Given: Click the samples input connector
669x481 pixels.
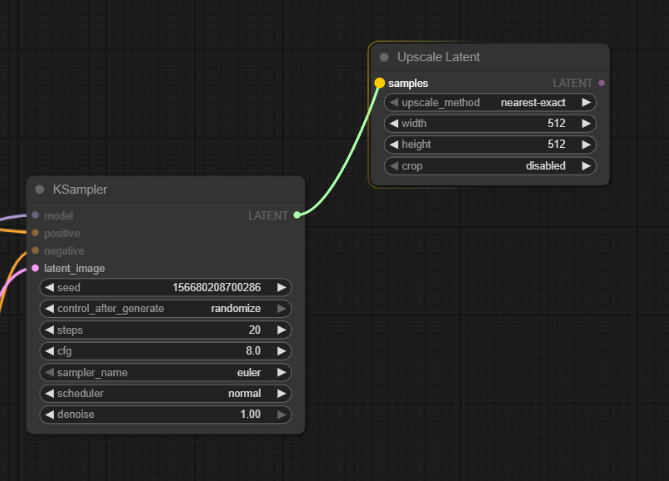Looking at the screenshot, I should pos(379,83).
